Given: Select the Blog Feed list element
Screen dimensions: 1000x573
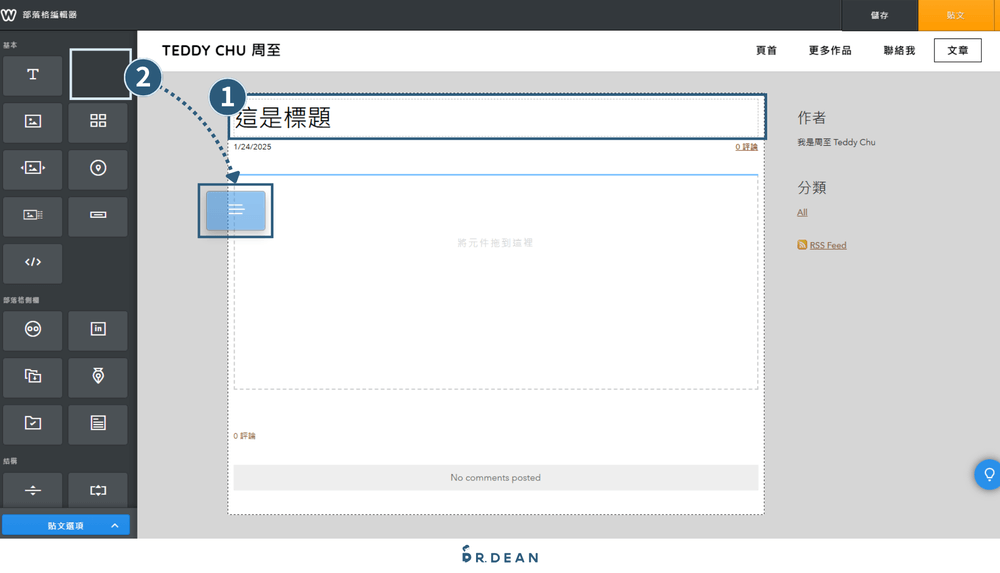Looking at the screenshot, I should [x=98, y=424].
